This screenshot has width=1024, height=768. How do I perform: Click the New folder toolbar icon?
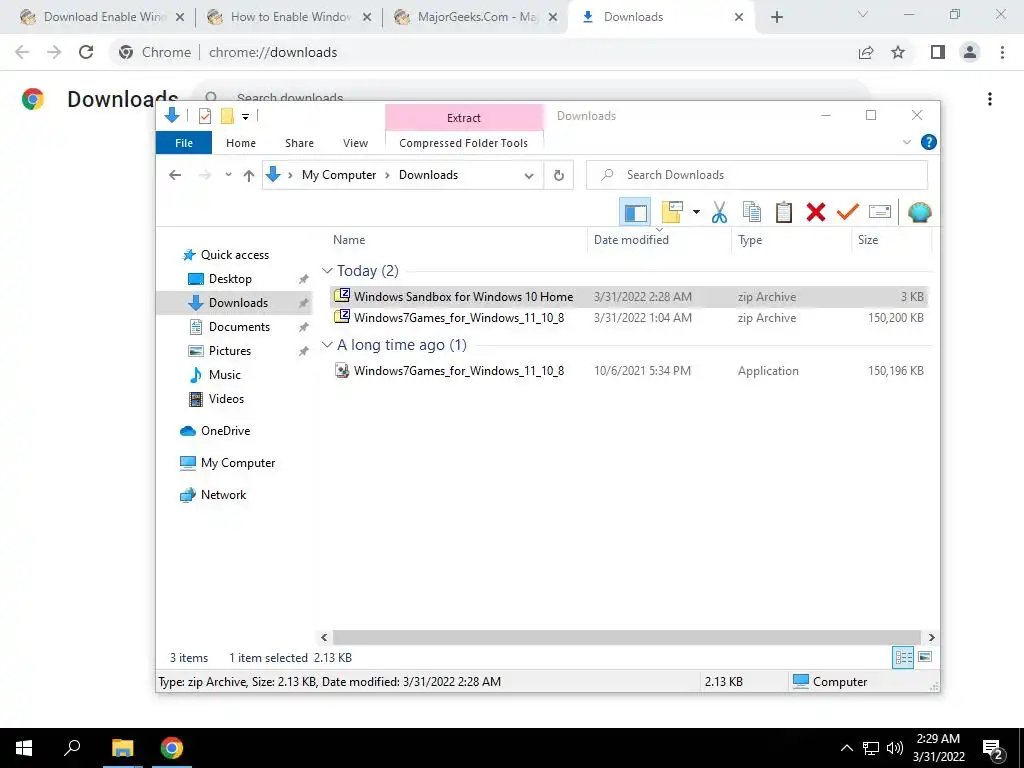click(672, 212)
